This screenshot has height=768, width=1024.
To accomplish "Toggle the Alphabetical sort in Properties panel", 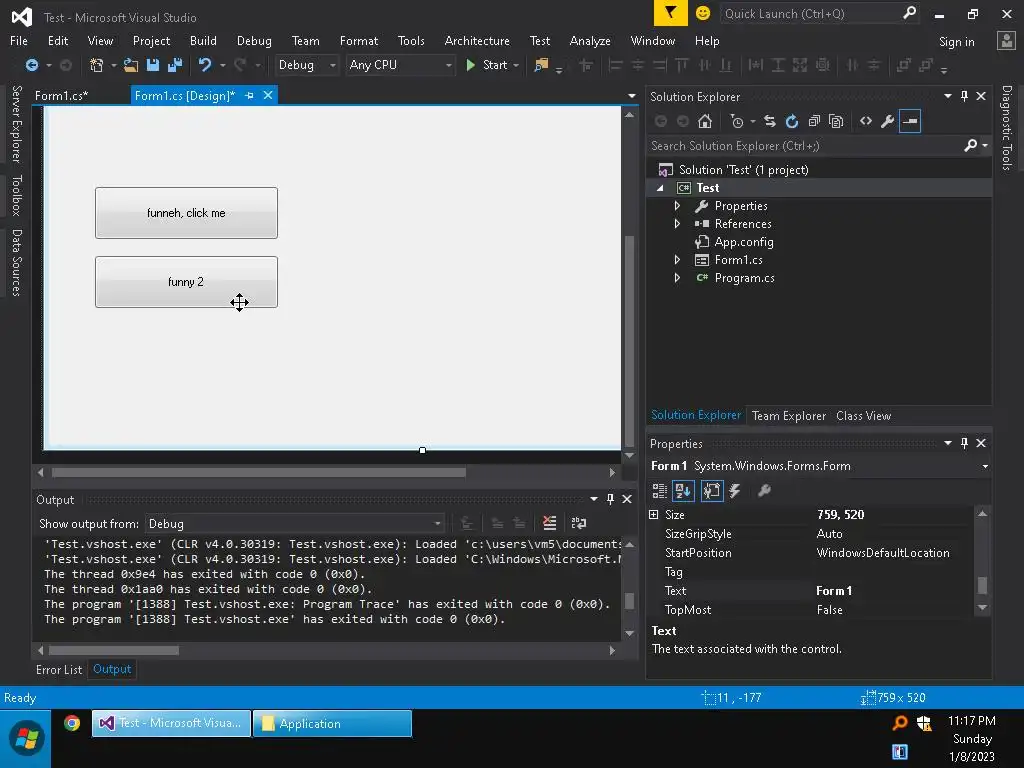I will point(683,490).
